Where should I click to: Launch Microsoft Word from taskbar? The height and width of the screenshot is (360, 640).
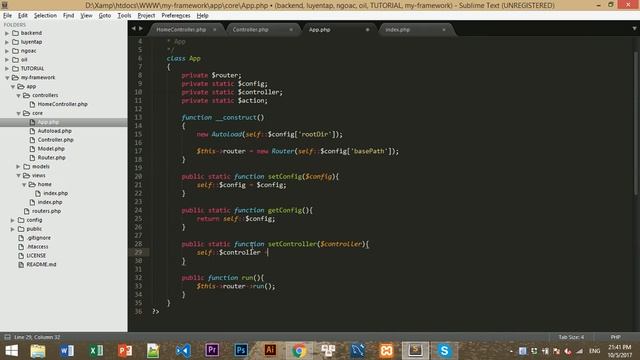click(x=67, y=351)
